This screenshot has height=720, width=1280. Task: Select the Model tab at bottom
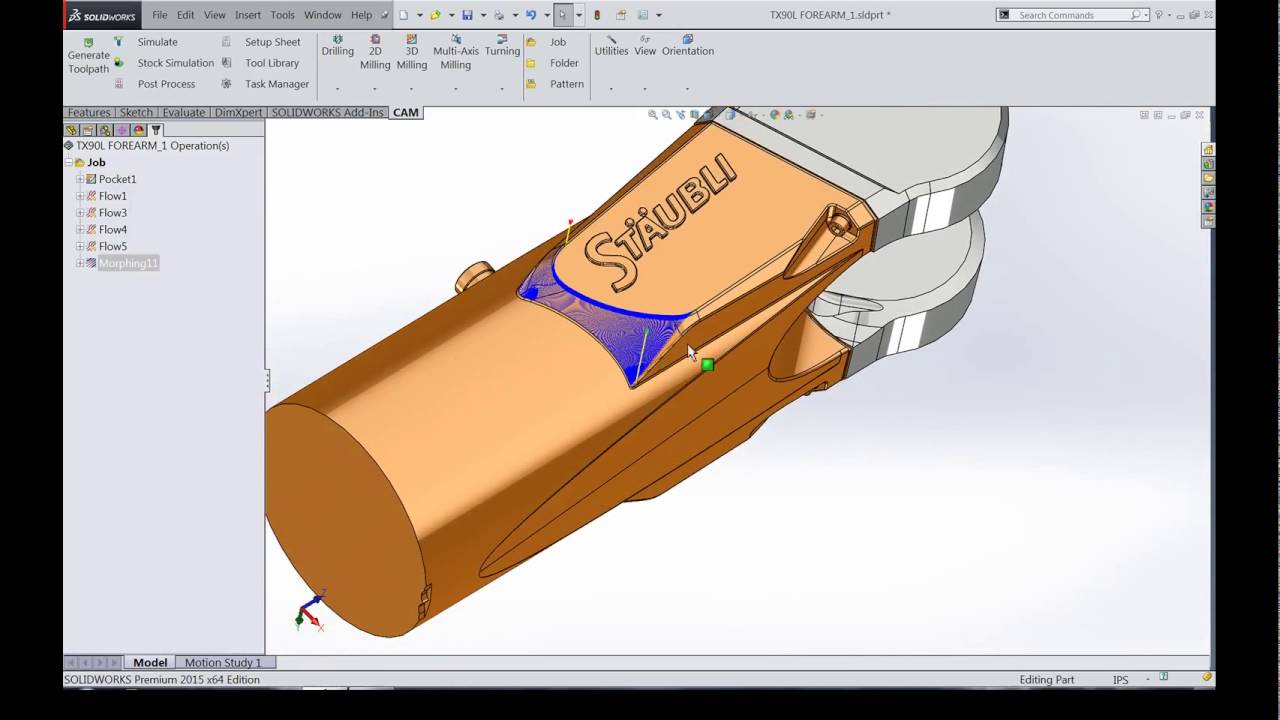(150, 662)
